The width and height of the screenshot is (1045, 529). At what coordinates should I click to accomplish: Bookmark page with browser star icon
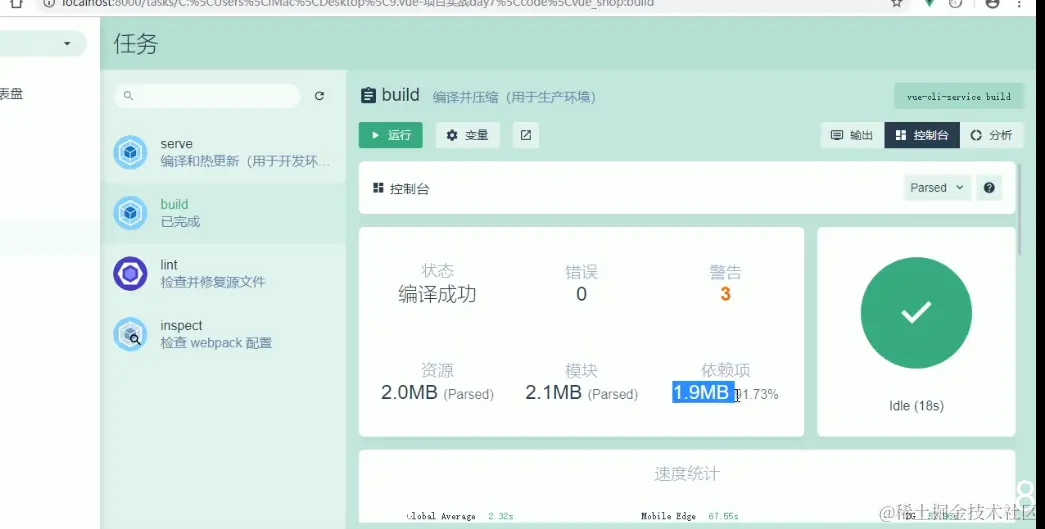[897, 3]
